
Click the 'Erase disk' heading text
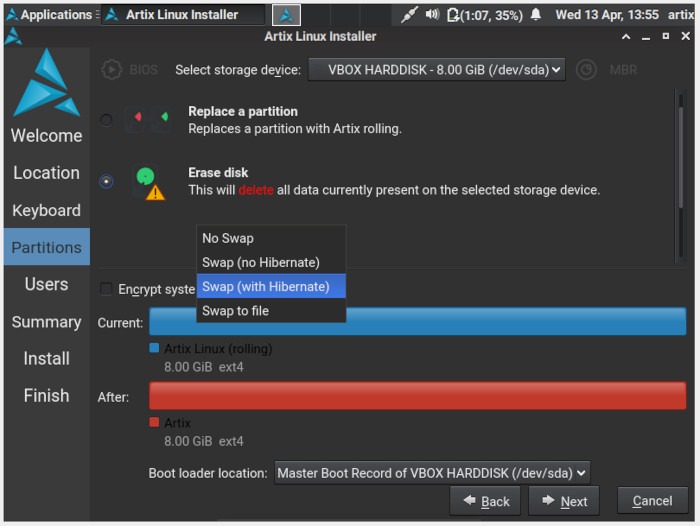[x=218, y=173]
